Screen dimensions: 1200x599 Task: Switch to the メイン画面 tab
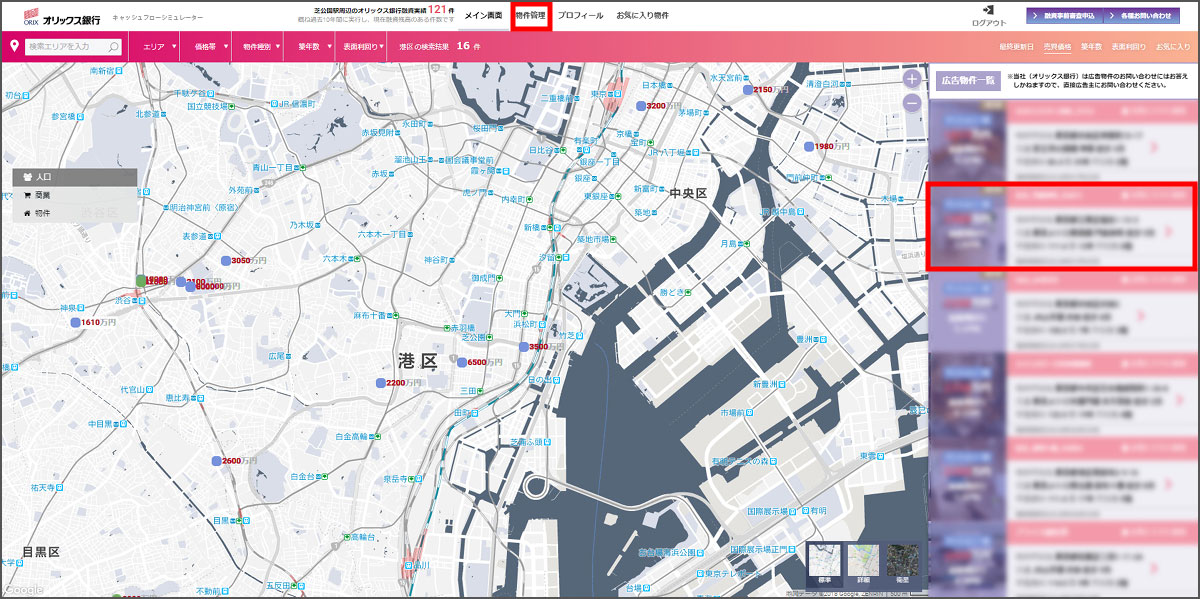click(x=483, y=16)
